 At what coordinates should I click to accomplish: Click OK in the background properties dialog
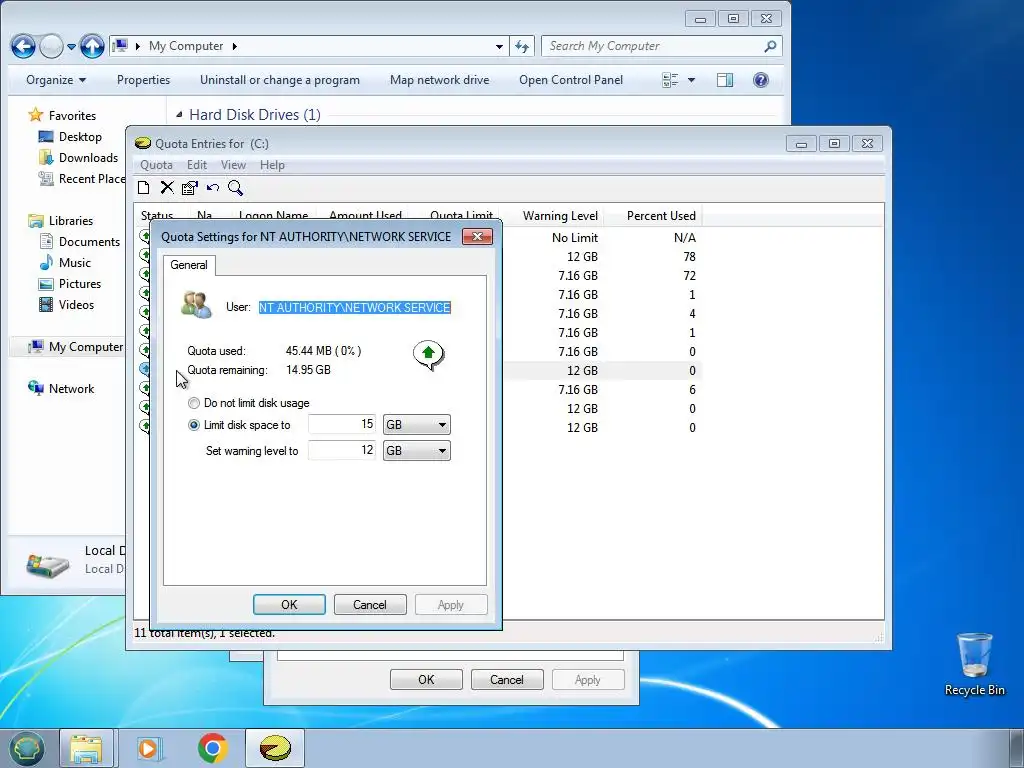[426, 680]
